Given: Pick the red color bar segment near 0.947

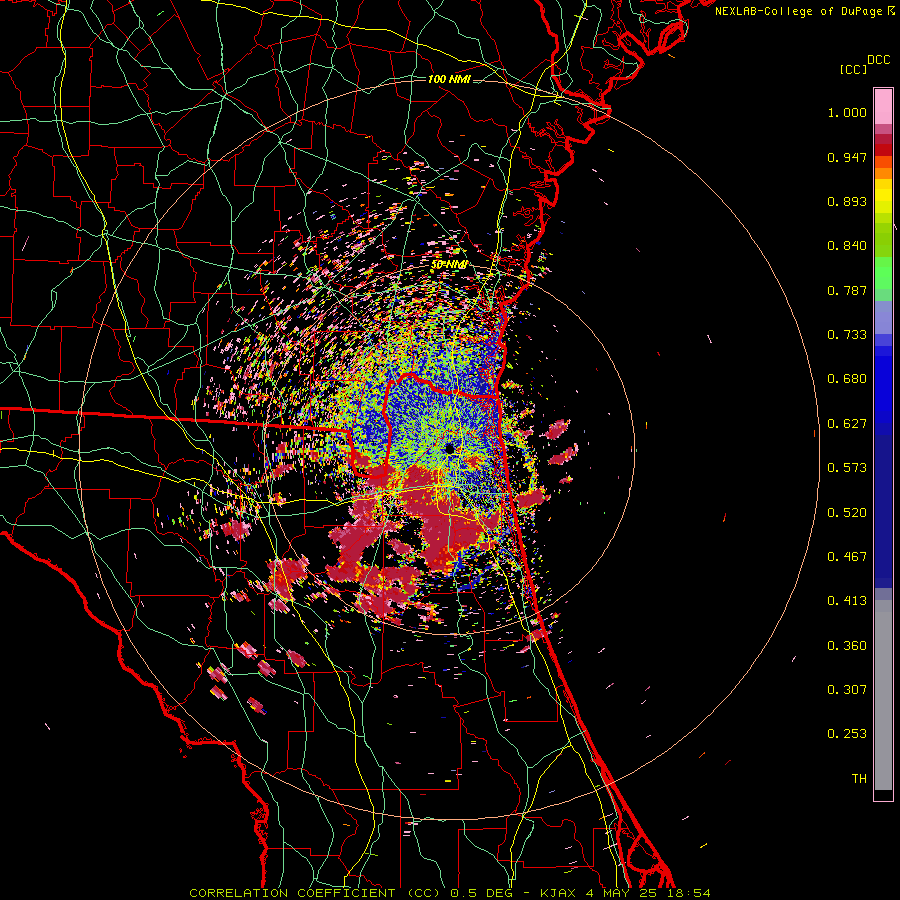Looking at the screenshot, I should coord(883,150).
